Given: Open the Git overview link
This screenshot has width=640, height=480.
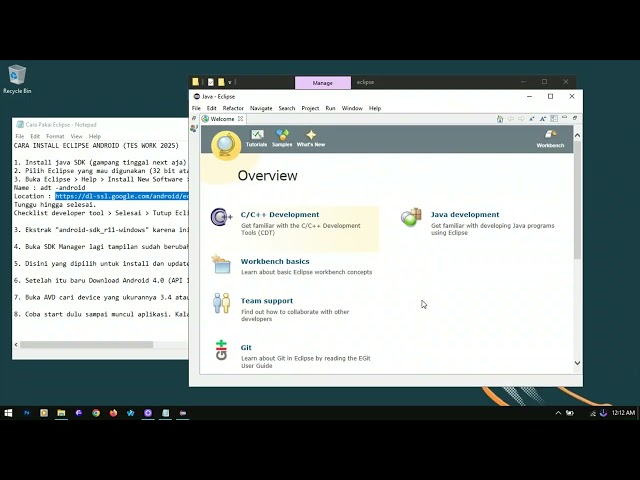Looking at the screenshot, I should [246, 347].
